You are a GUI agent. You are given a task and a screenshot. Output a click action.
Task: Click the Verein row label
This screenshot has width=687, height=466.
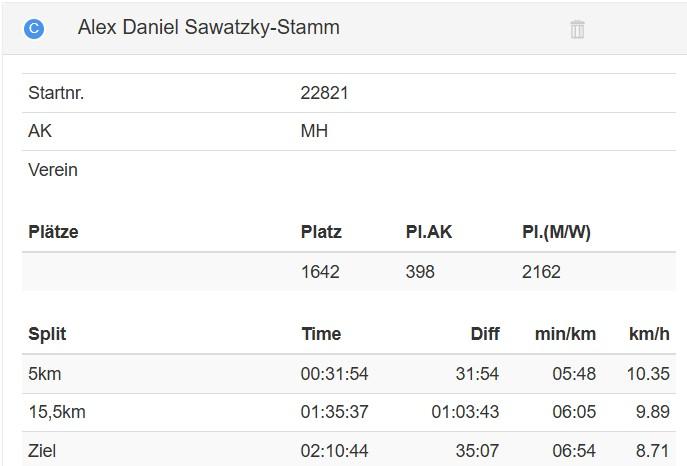click(x=53, y=170)
